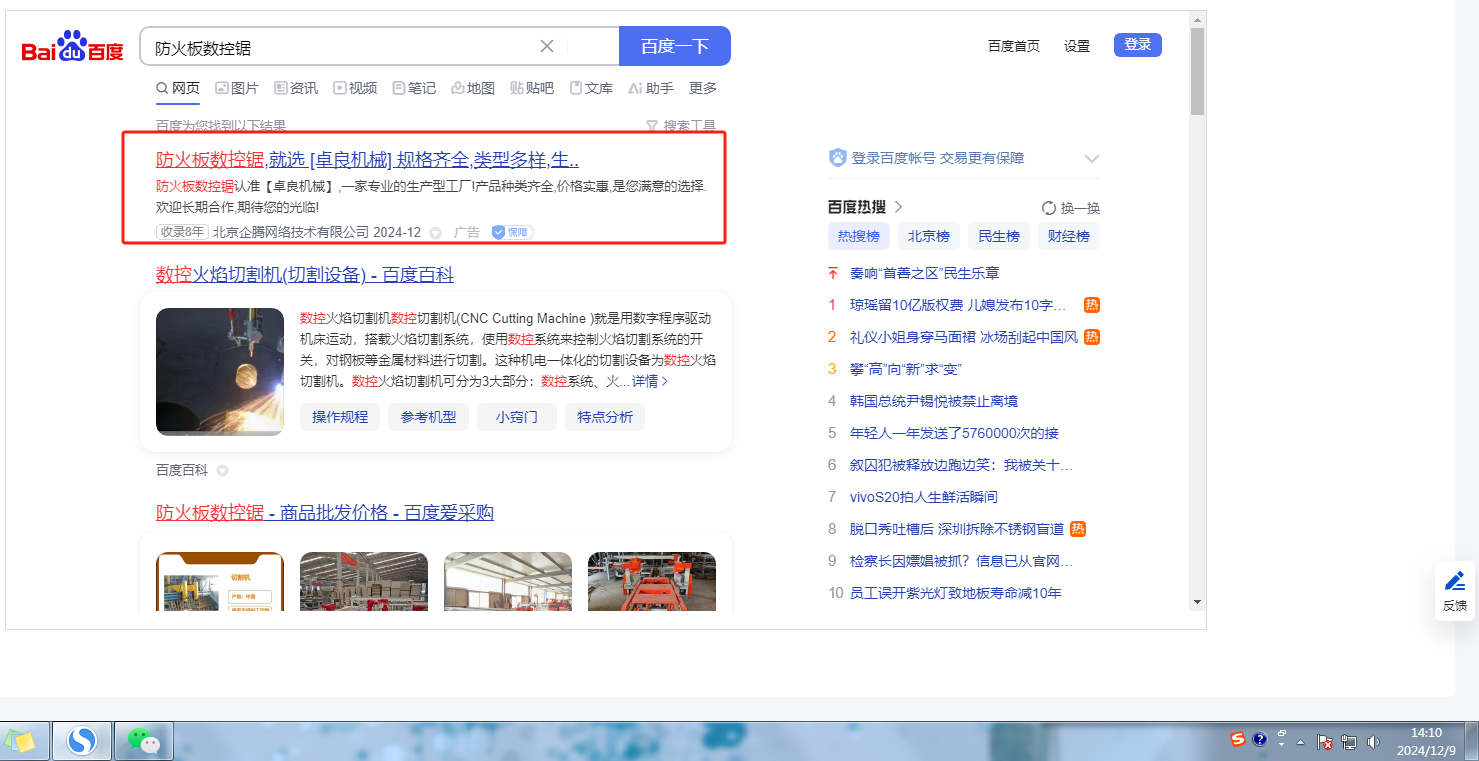Click the Baidu logo
This screenshot has height=761, width=1479.
click(x=73, y=47)
